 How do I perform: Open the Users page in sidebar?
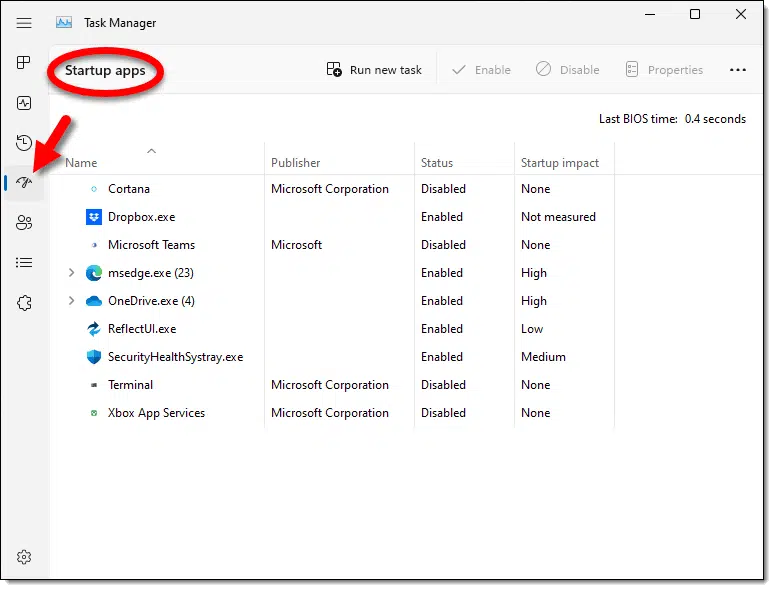24,223
